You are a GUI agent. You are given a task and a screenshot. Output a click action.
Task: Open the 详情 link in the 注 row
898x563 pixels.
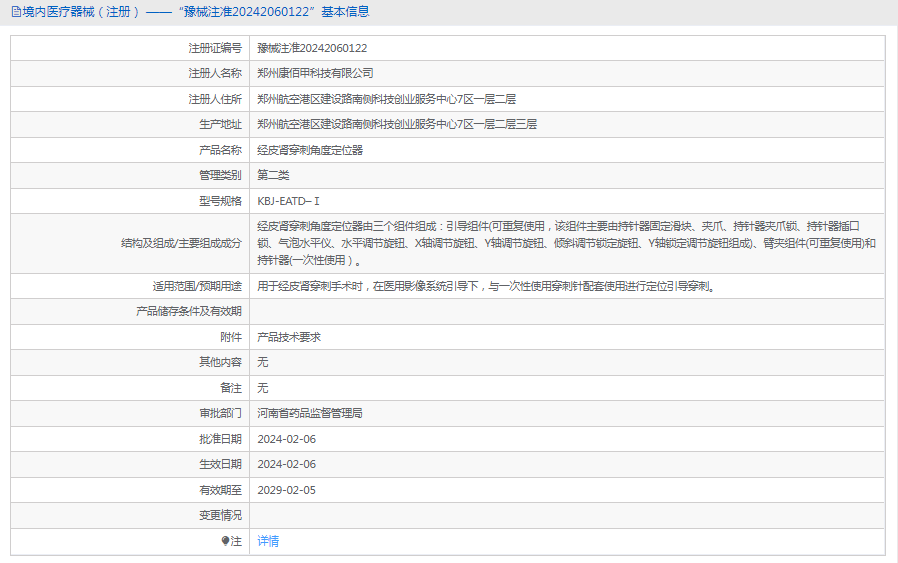click(x=268, y=541)
